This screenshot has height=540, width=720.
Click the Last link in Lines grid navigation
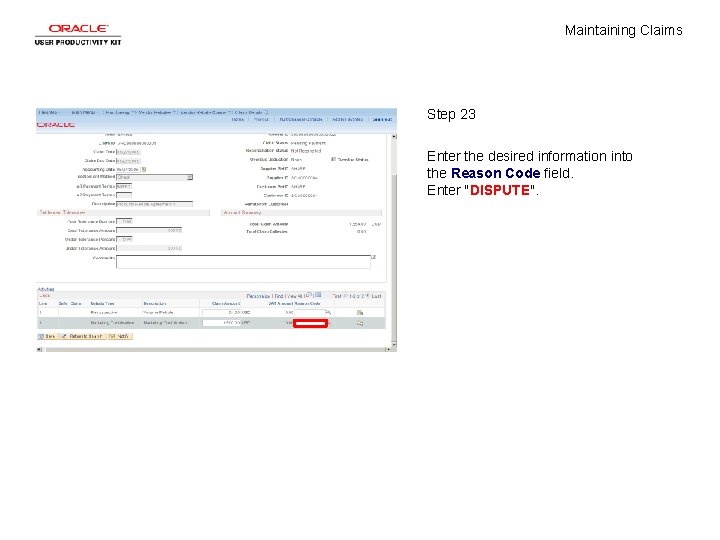[377, 296]
